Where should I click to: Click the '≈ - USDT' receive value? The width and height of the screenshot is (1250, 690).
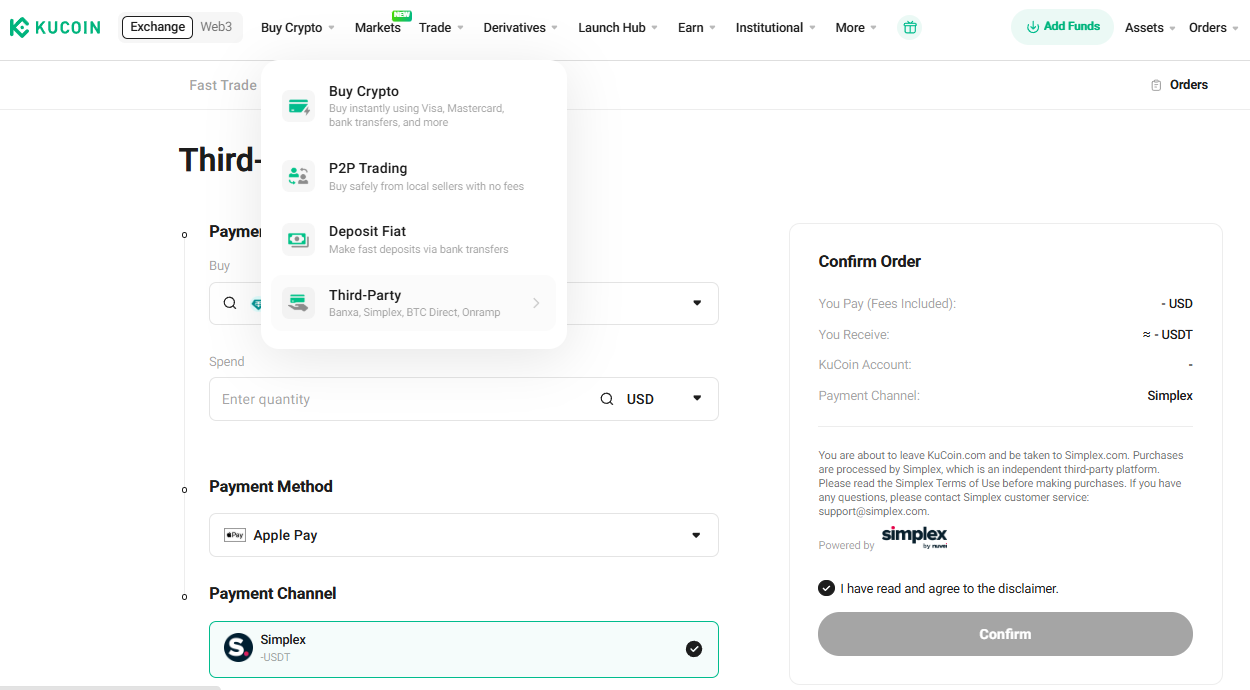[1167, 334]
